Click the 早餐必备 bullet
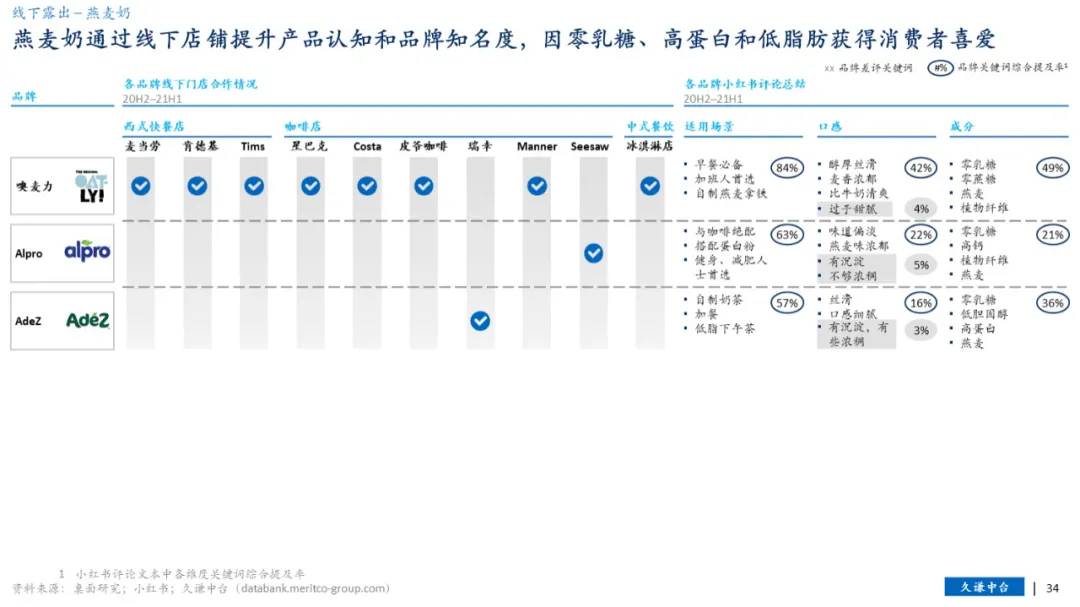Screen dimensions: 1080x607 tap(719, 165)
